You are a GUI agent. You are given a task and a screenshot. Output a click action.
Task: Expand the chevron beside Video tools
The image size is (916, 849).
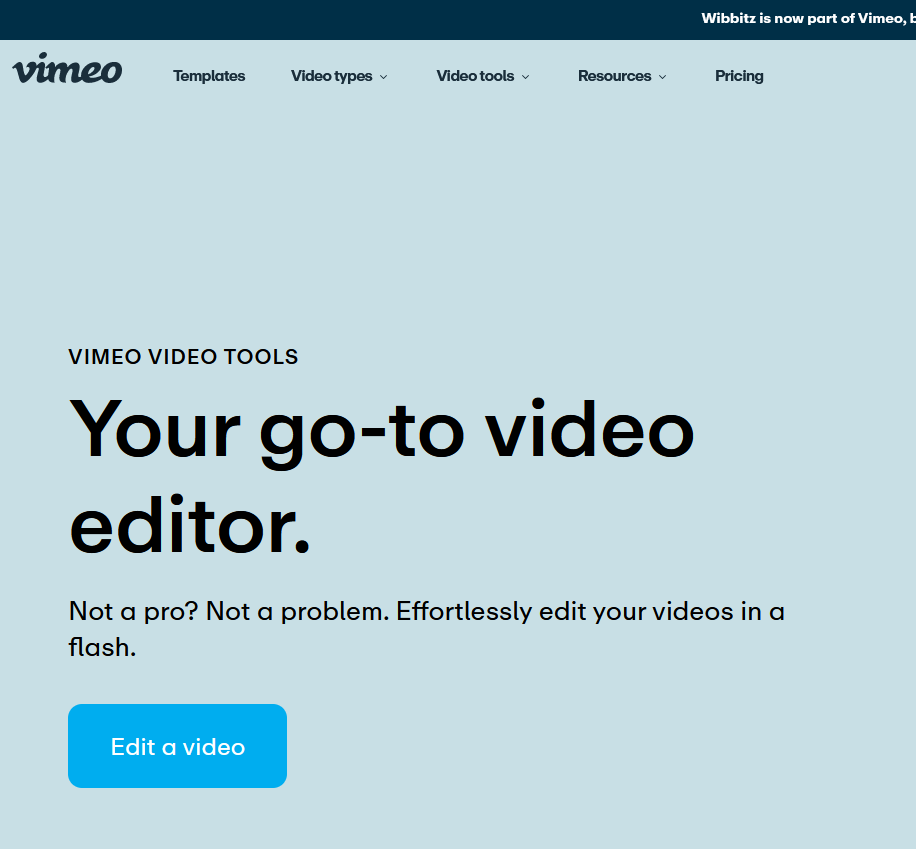pos(526,77)
